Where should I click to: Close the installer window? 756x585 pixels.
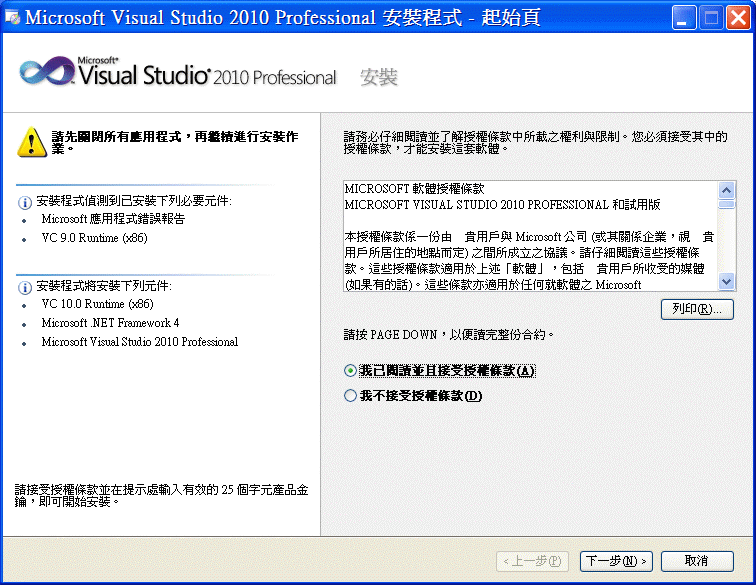pos(738,18)
